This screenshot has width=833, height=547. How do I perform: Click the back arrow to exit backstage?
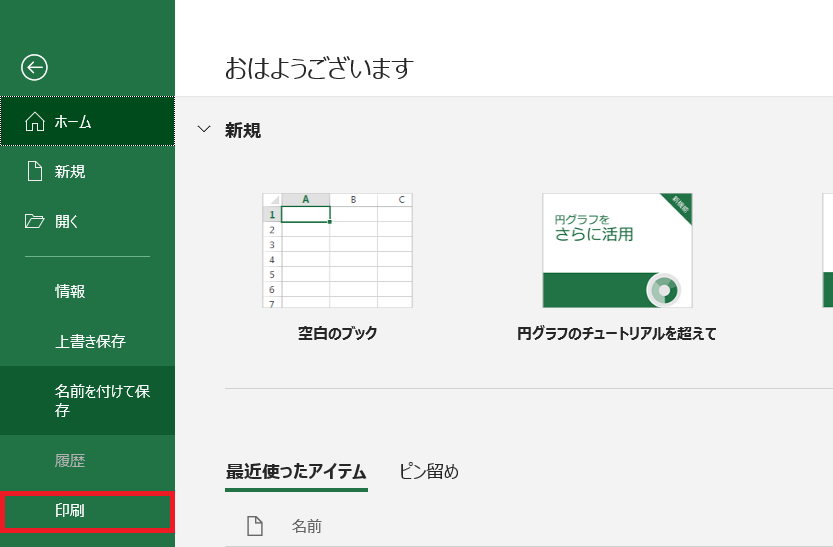point(34,67)
